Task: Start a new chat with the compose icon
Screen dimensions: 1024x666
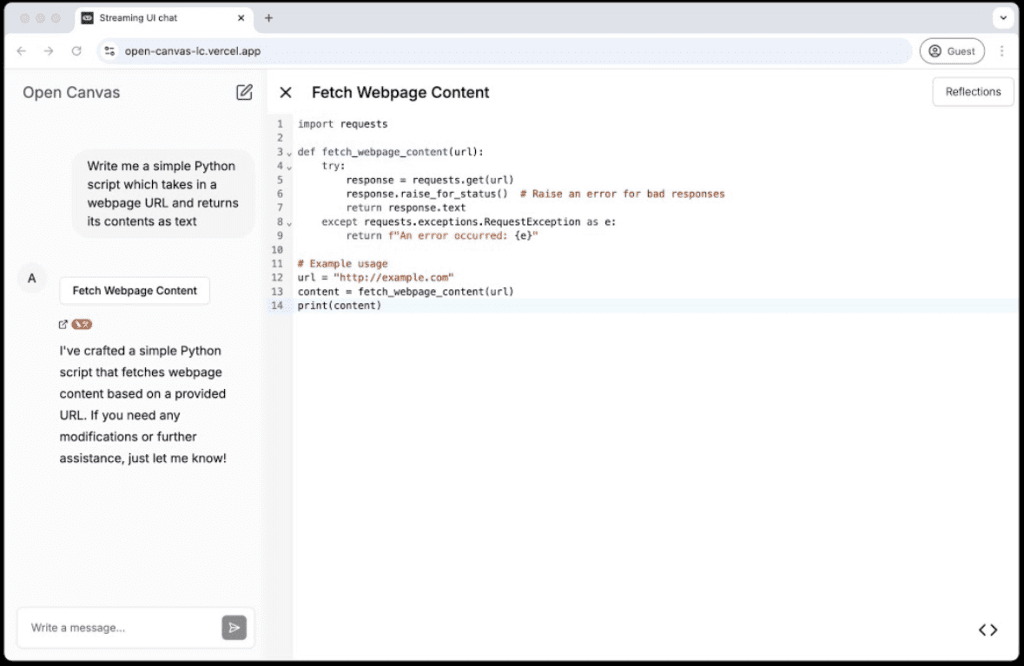Action: (x=244, y=92)
